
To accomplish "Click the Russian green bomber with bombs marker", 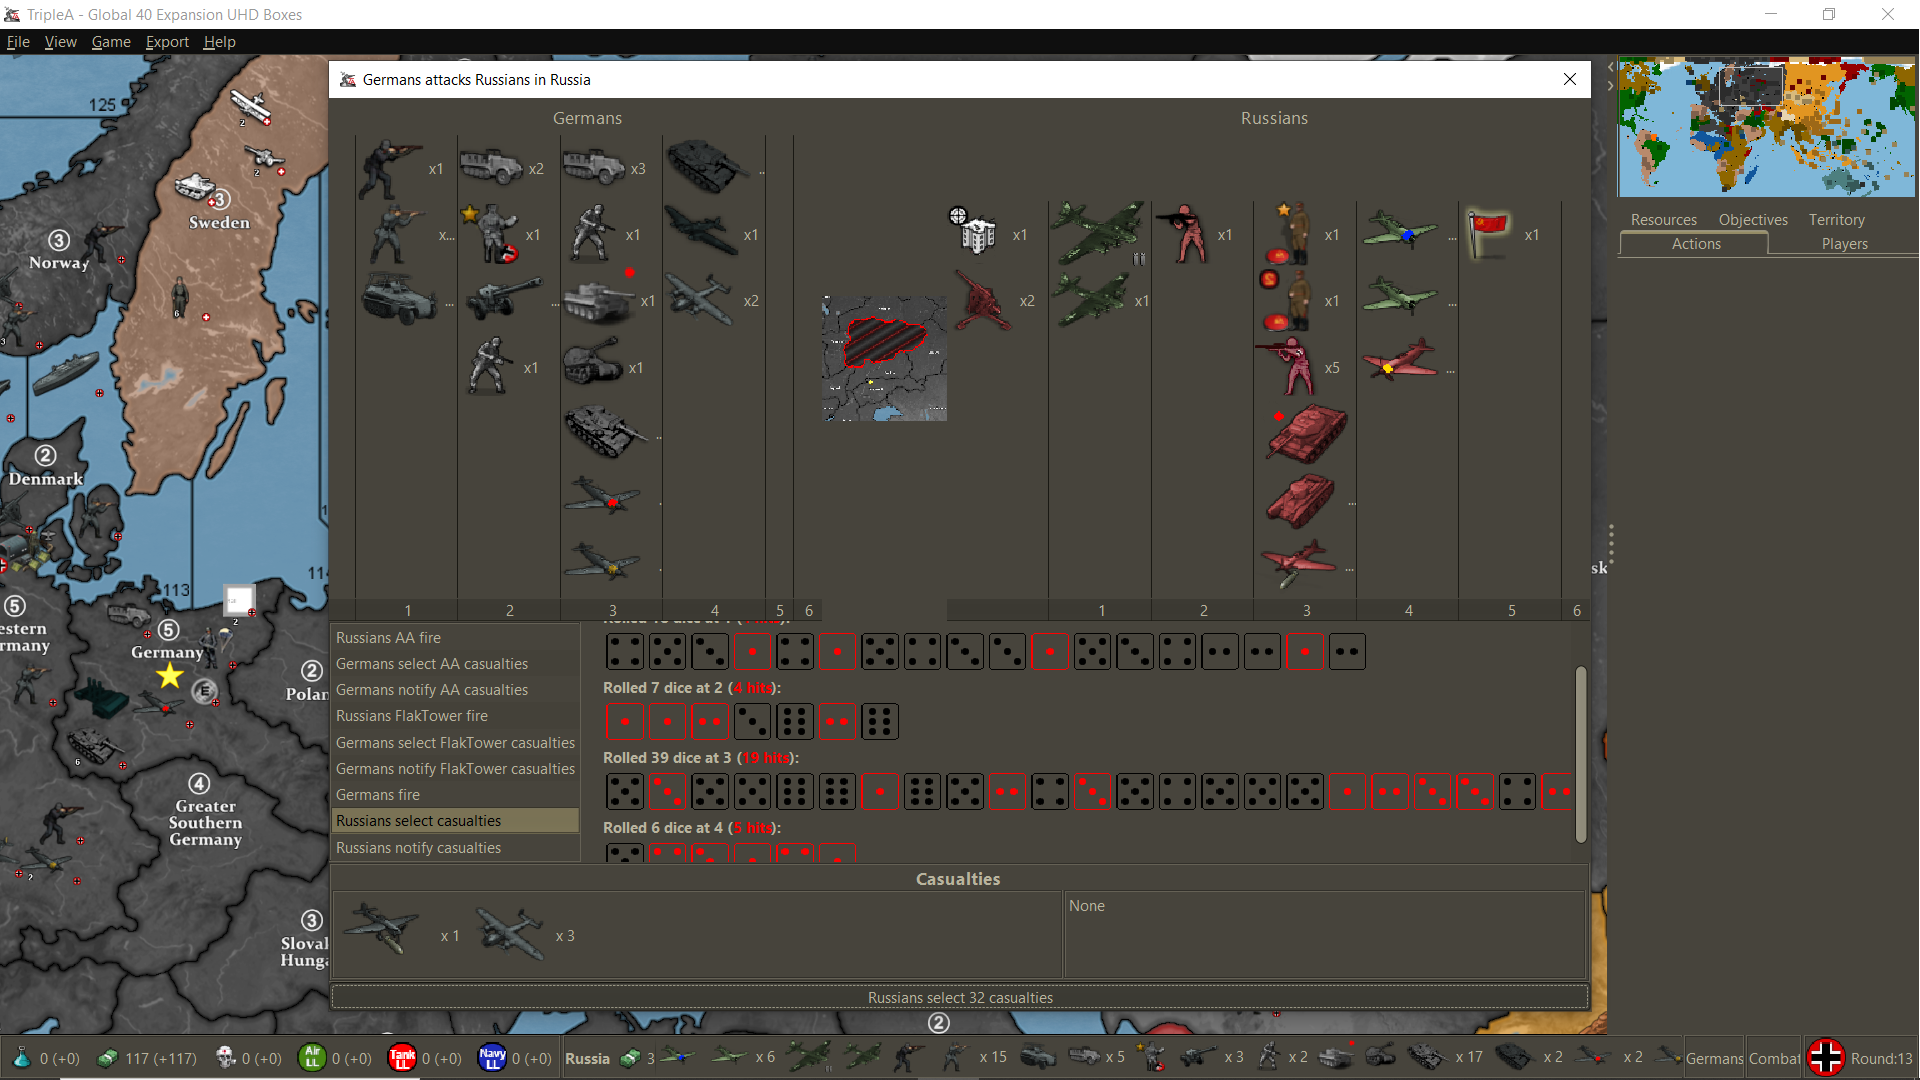I will point(1100,232).
